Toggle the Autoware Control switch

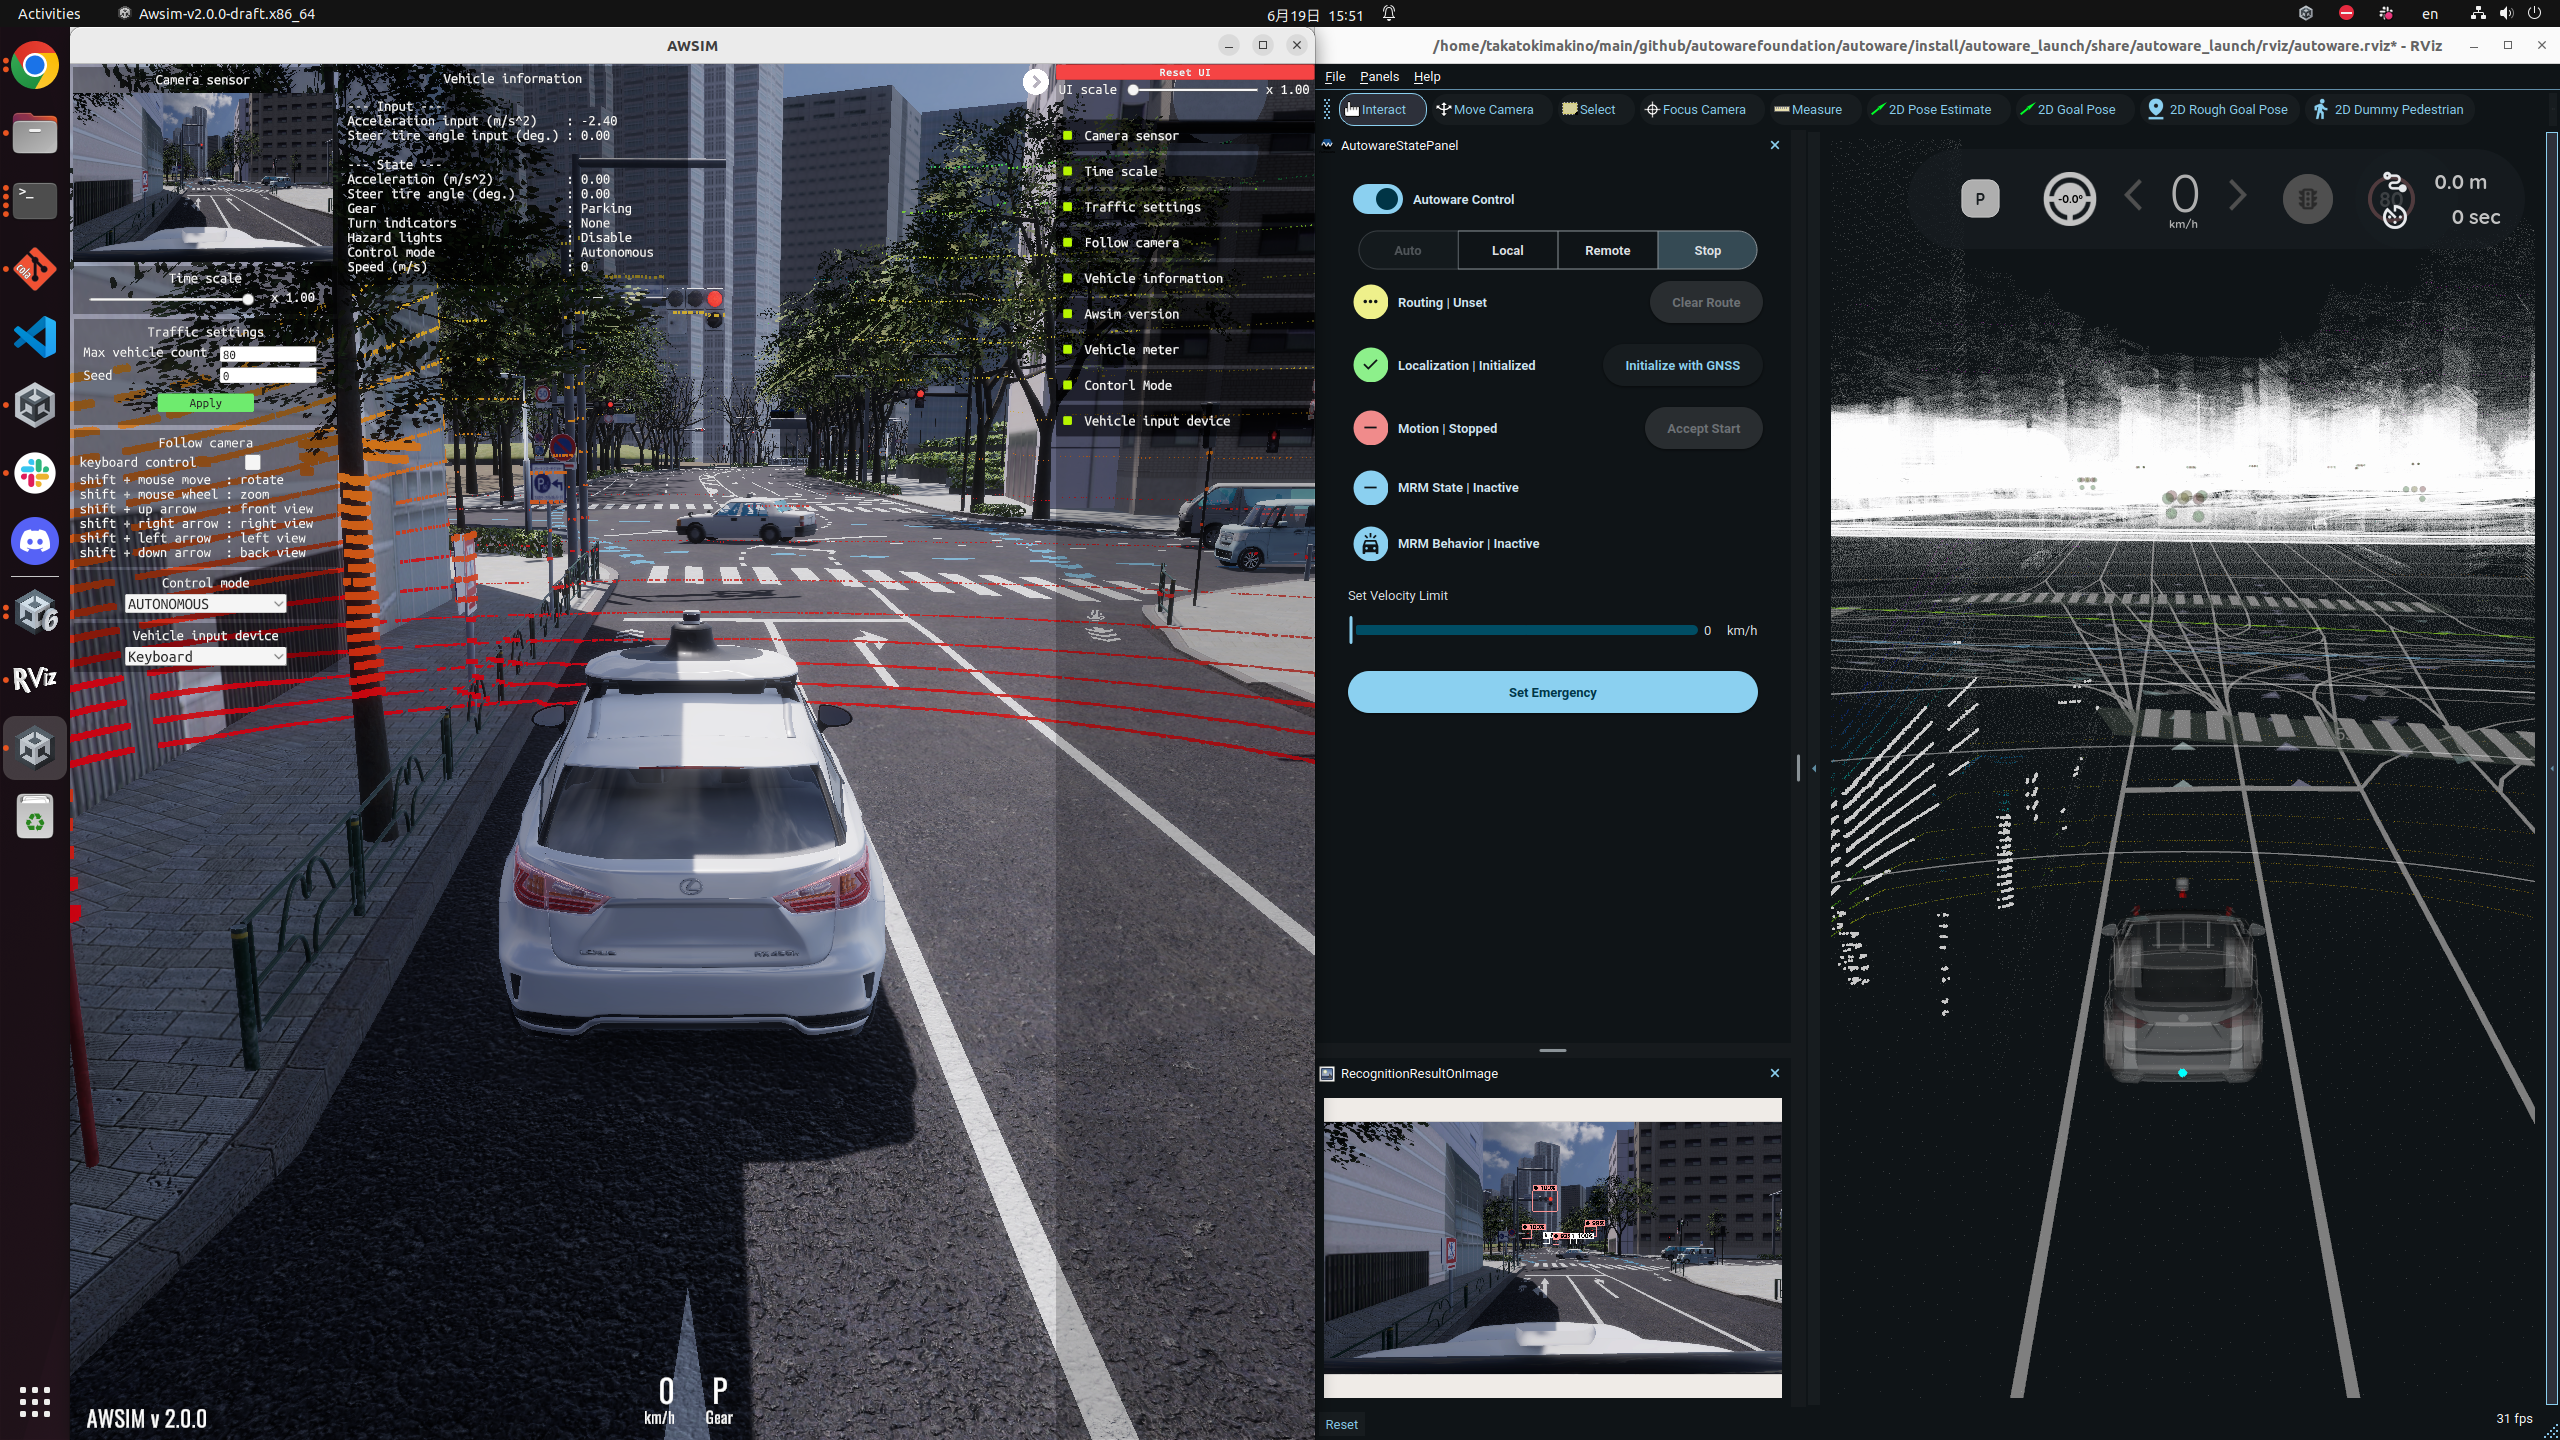[1377, 199]
